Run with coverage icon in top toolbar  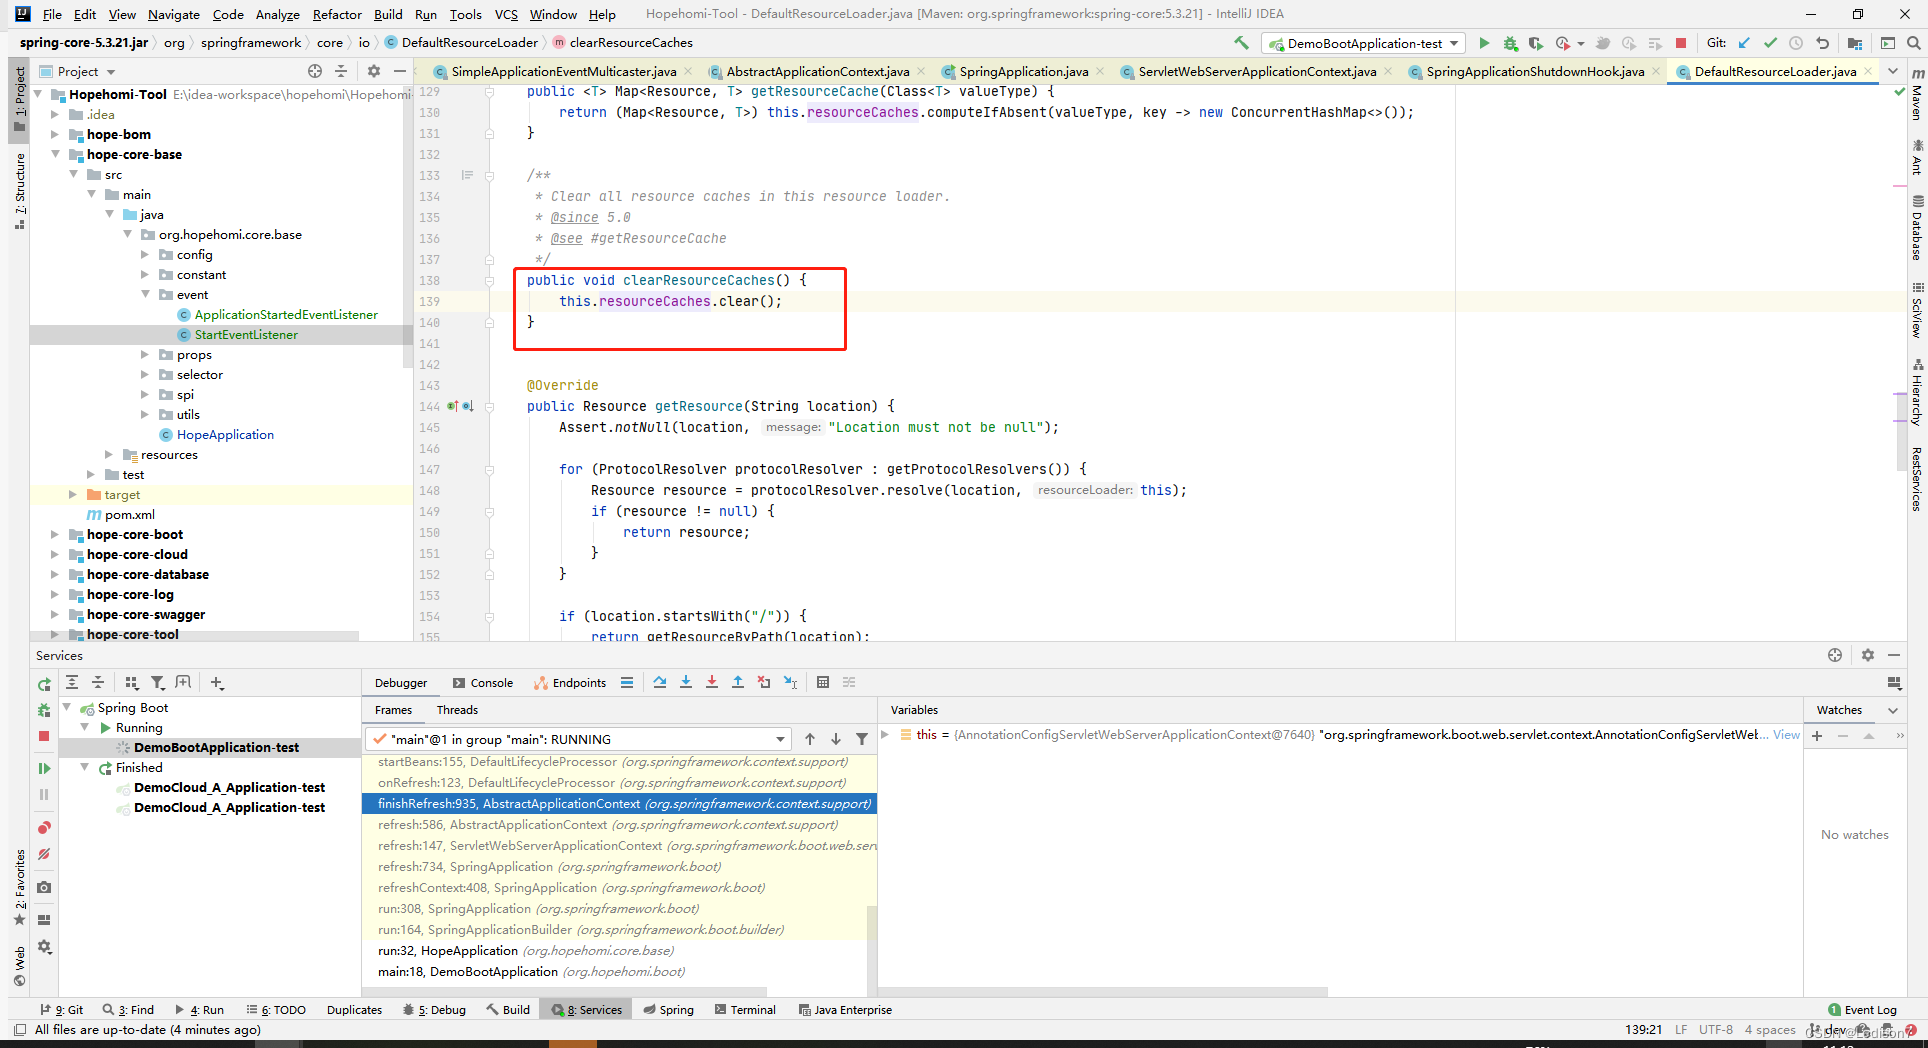1535,43
